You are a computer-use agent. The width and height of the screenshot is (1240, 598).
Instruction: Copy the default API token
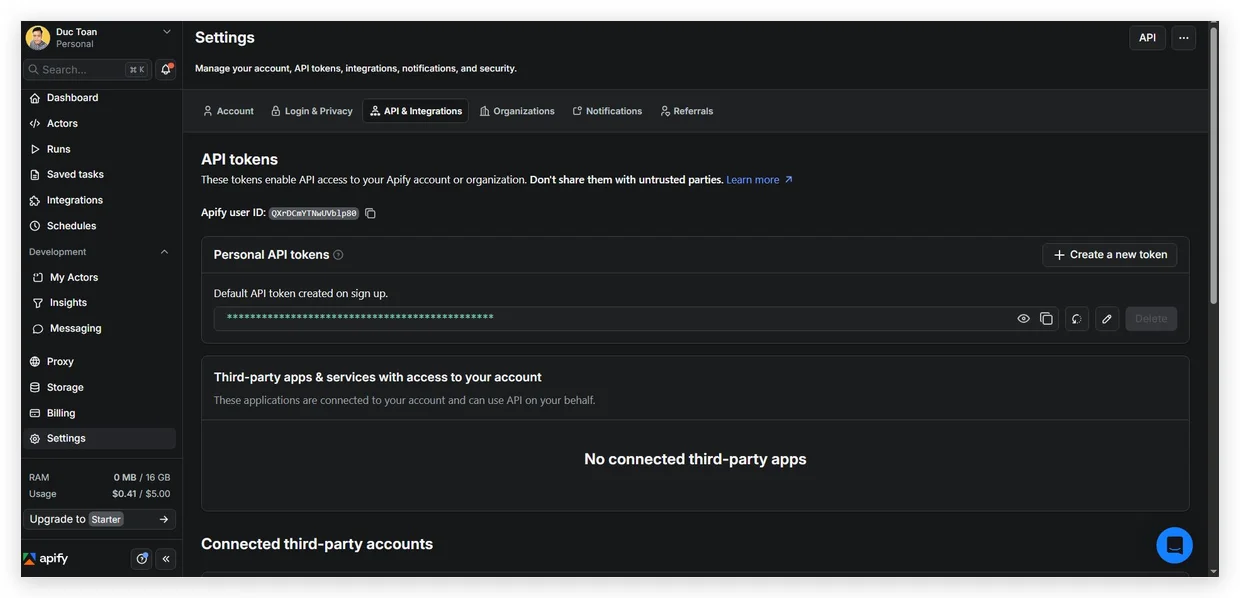1046,319
